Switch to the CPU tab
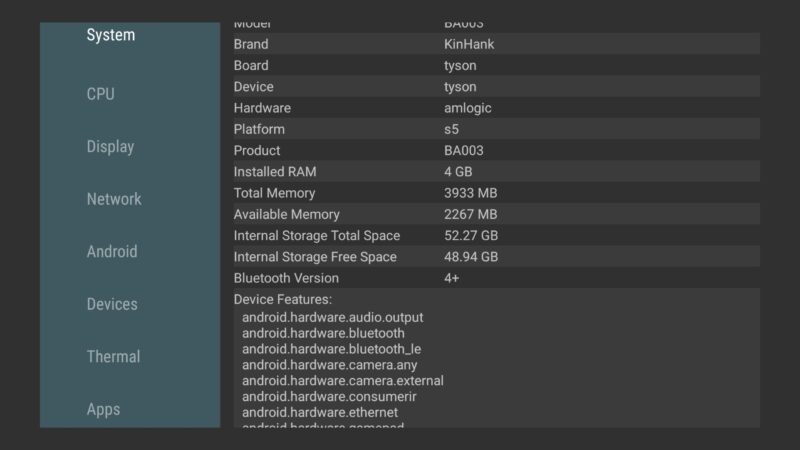This screenshot has height=450, width=800. [x=100, y=94]
